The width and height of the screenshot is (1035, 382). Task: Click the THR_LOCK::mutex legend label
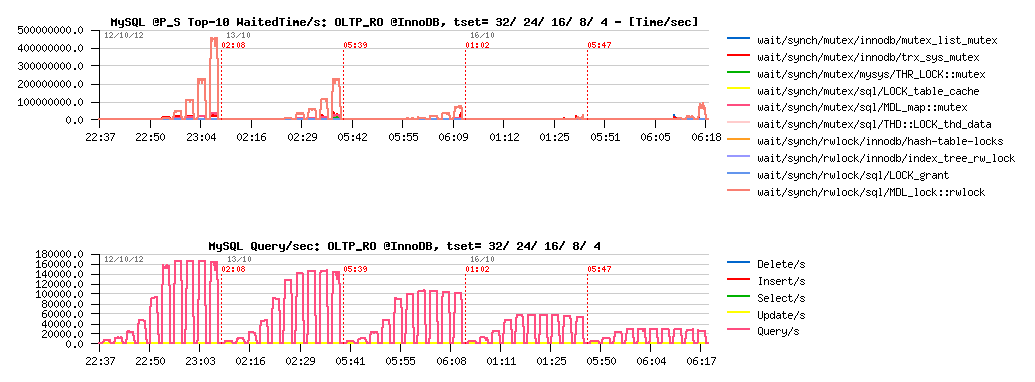[871, 74]
